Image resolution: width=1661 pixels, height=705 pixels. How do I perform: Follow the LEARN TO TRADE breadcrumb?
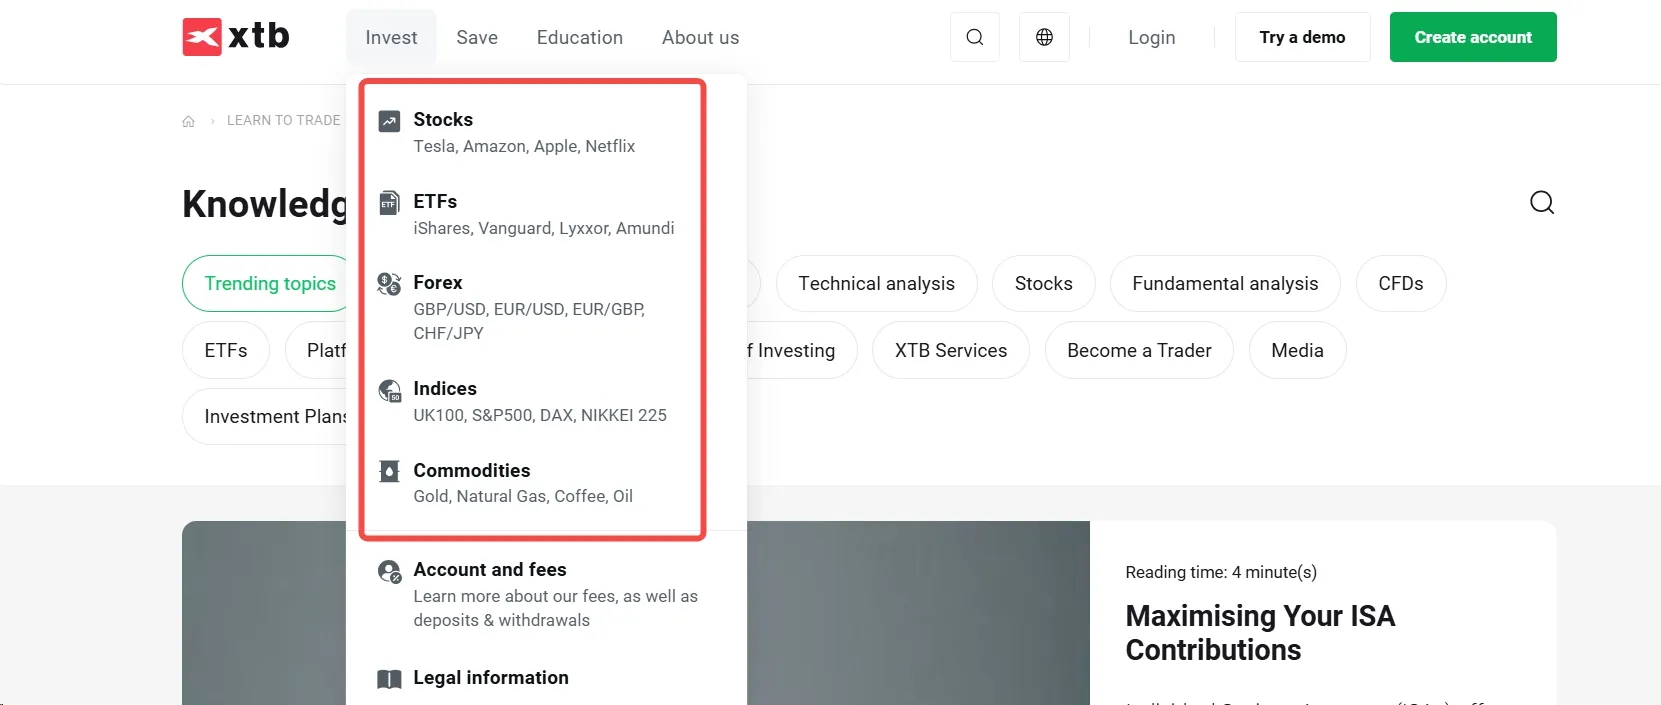283,120
